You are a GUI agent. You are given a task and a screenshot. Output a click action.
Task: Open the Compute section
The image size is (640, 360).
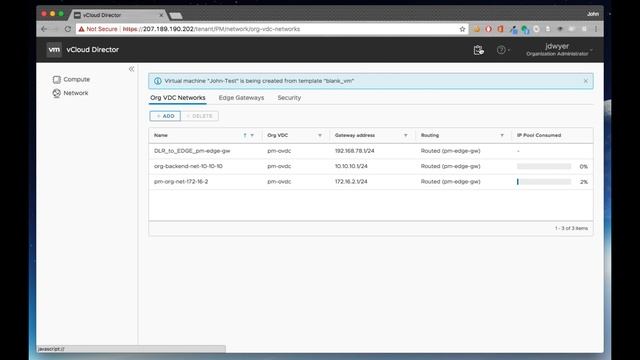[x=71, y=79]
